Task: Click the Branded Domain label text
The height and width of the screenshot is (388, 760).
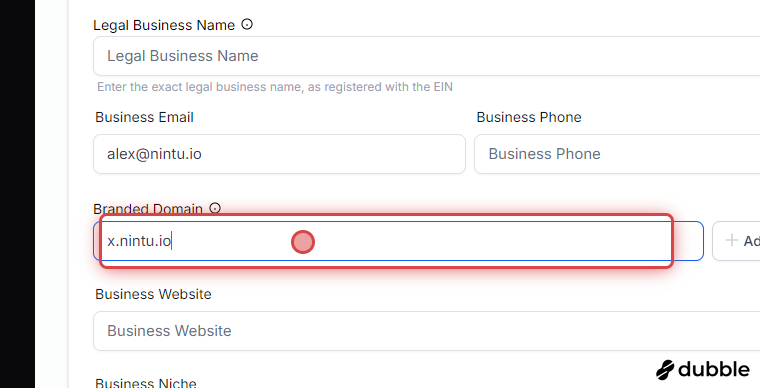Action: pos(148,209)
